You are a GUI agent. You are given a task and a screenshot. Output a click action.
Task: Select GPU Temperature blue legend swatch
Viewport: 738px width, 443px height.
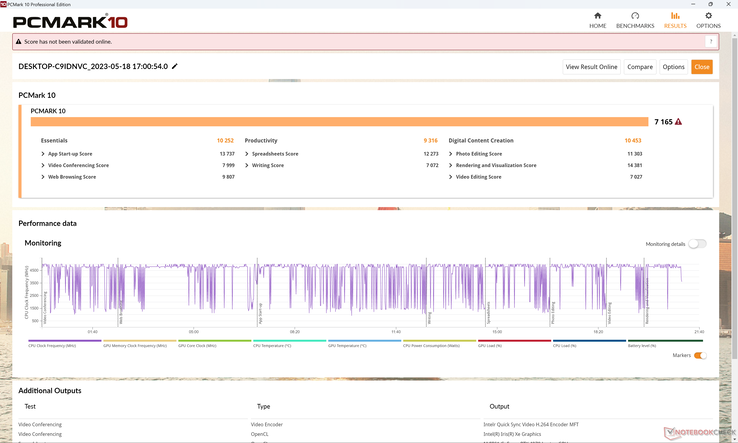click(364, 340)
